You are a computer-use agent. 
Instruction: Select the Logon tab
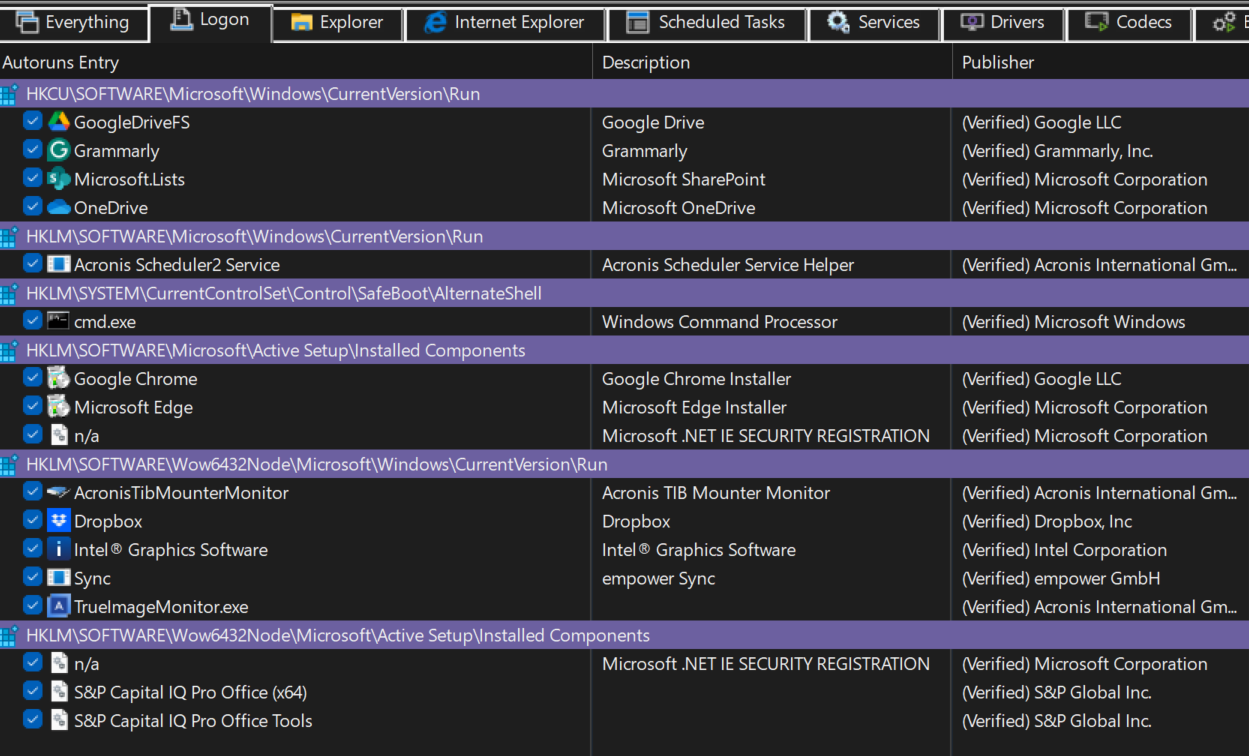coord(210,21)
